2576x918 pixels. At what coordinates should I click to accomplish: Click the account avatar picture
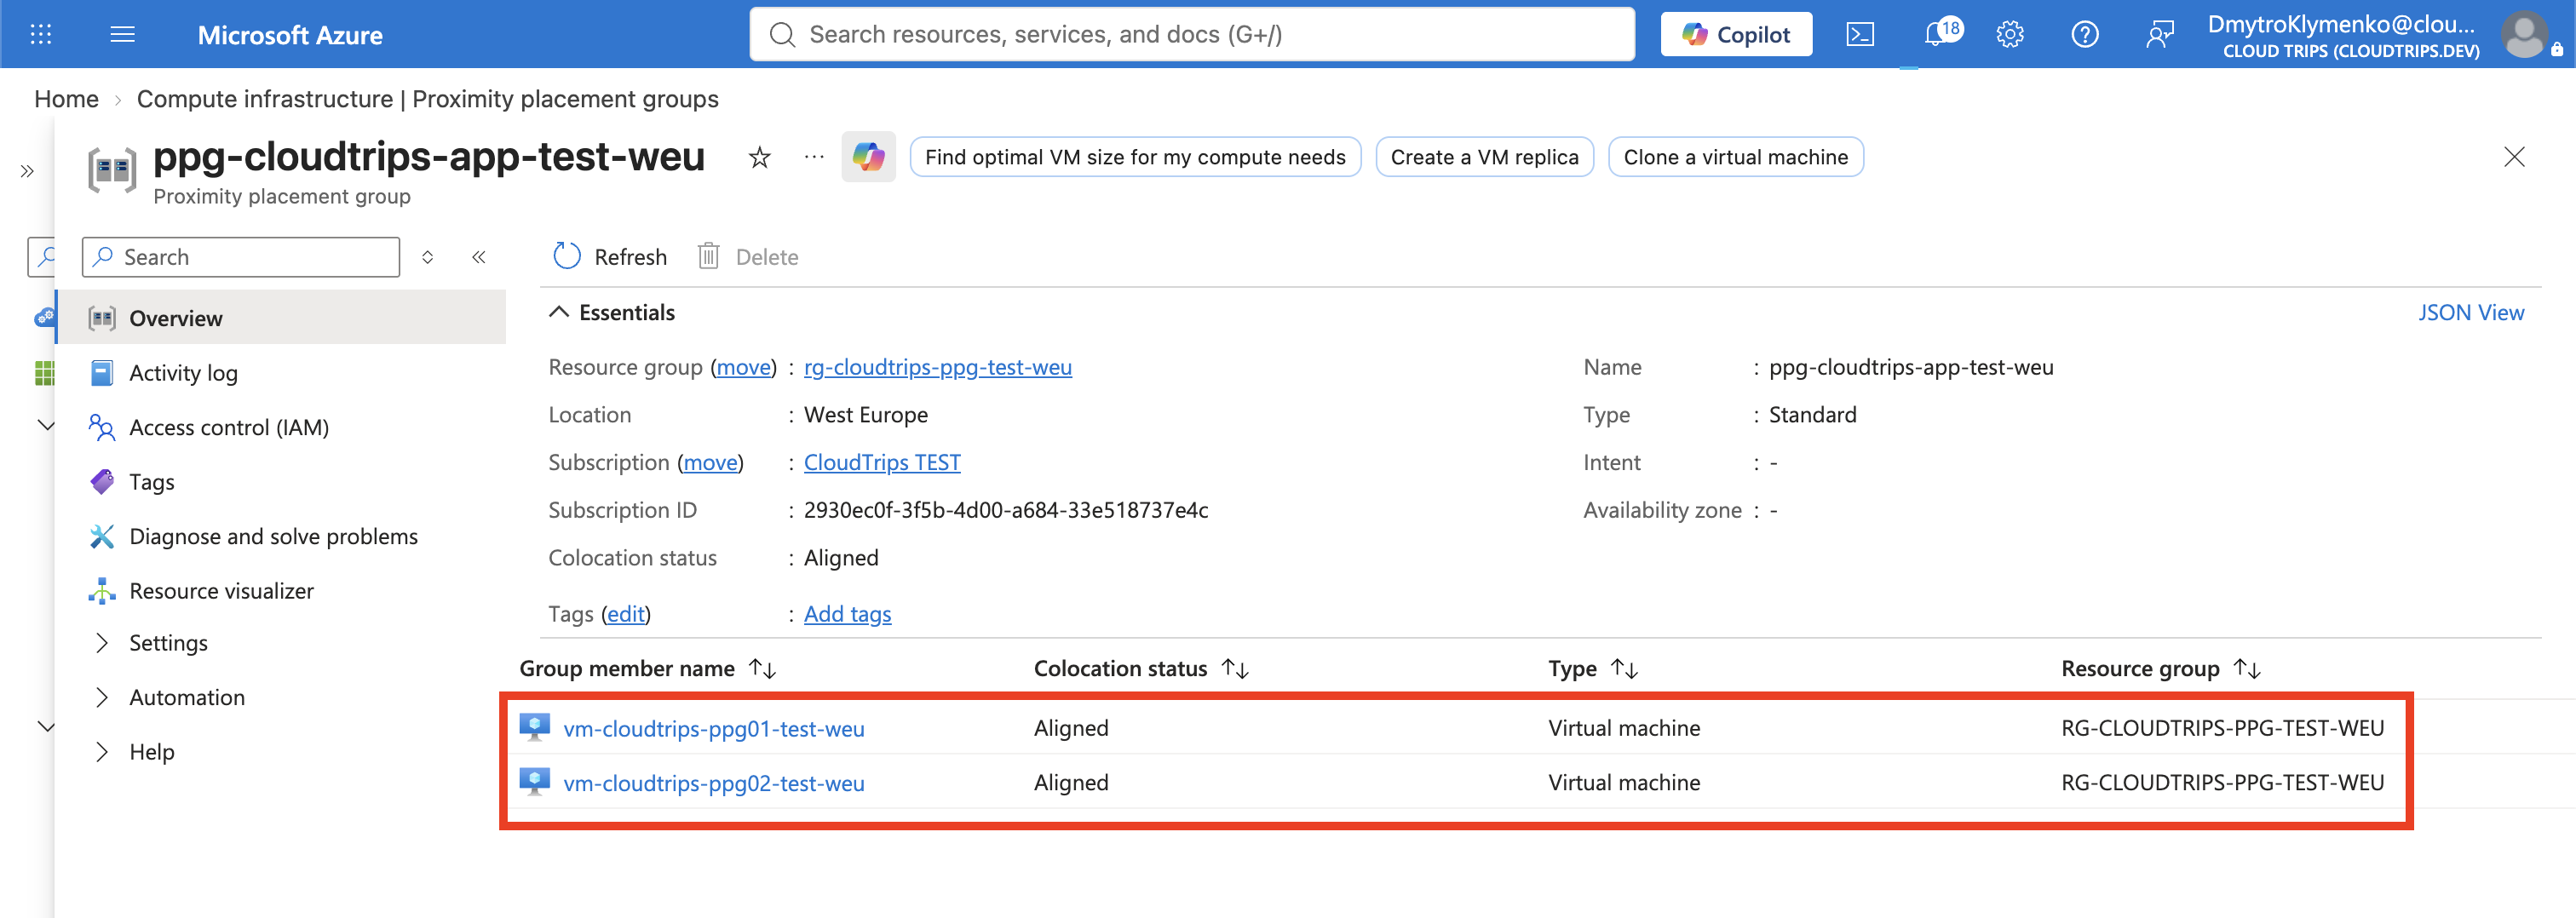pyautogui.click(x=2525, y=35)
